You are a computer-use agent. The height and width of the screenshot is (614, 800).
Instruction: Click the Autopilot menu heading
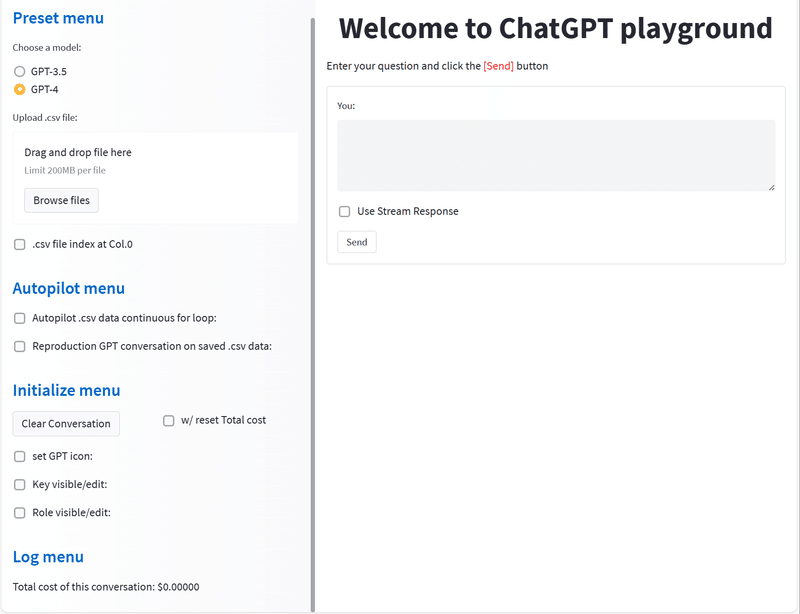tap(68, 288)
